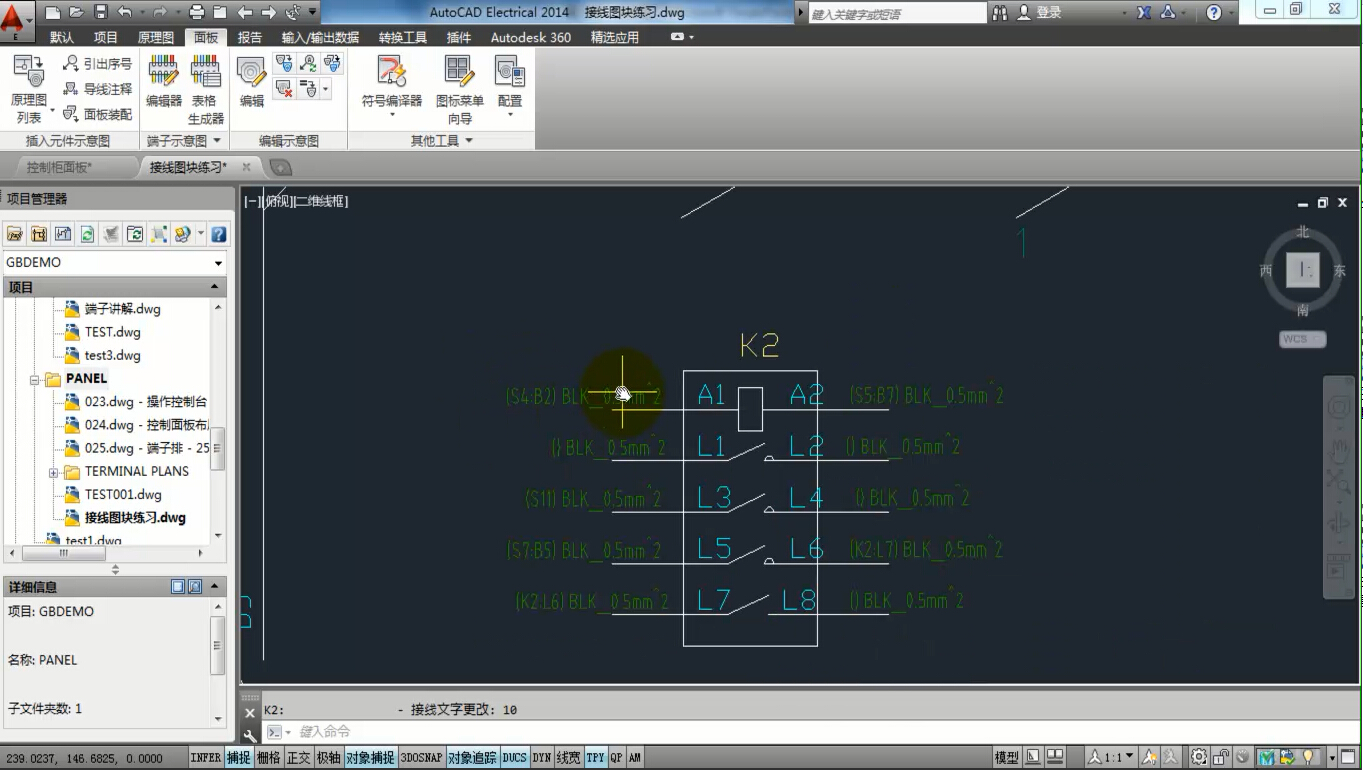This screenshot has height=770, width=1363.
Task: Open the GBDEMO project dropdown
Action: click(218, 263)
